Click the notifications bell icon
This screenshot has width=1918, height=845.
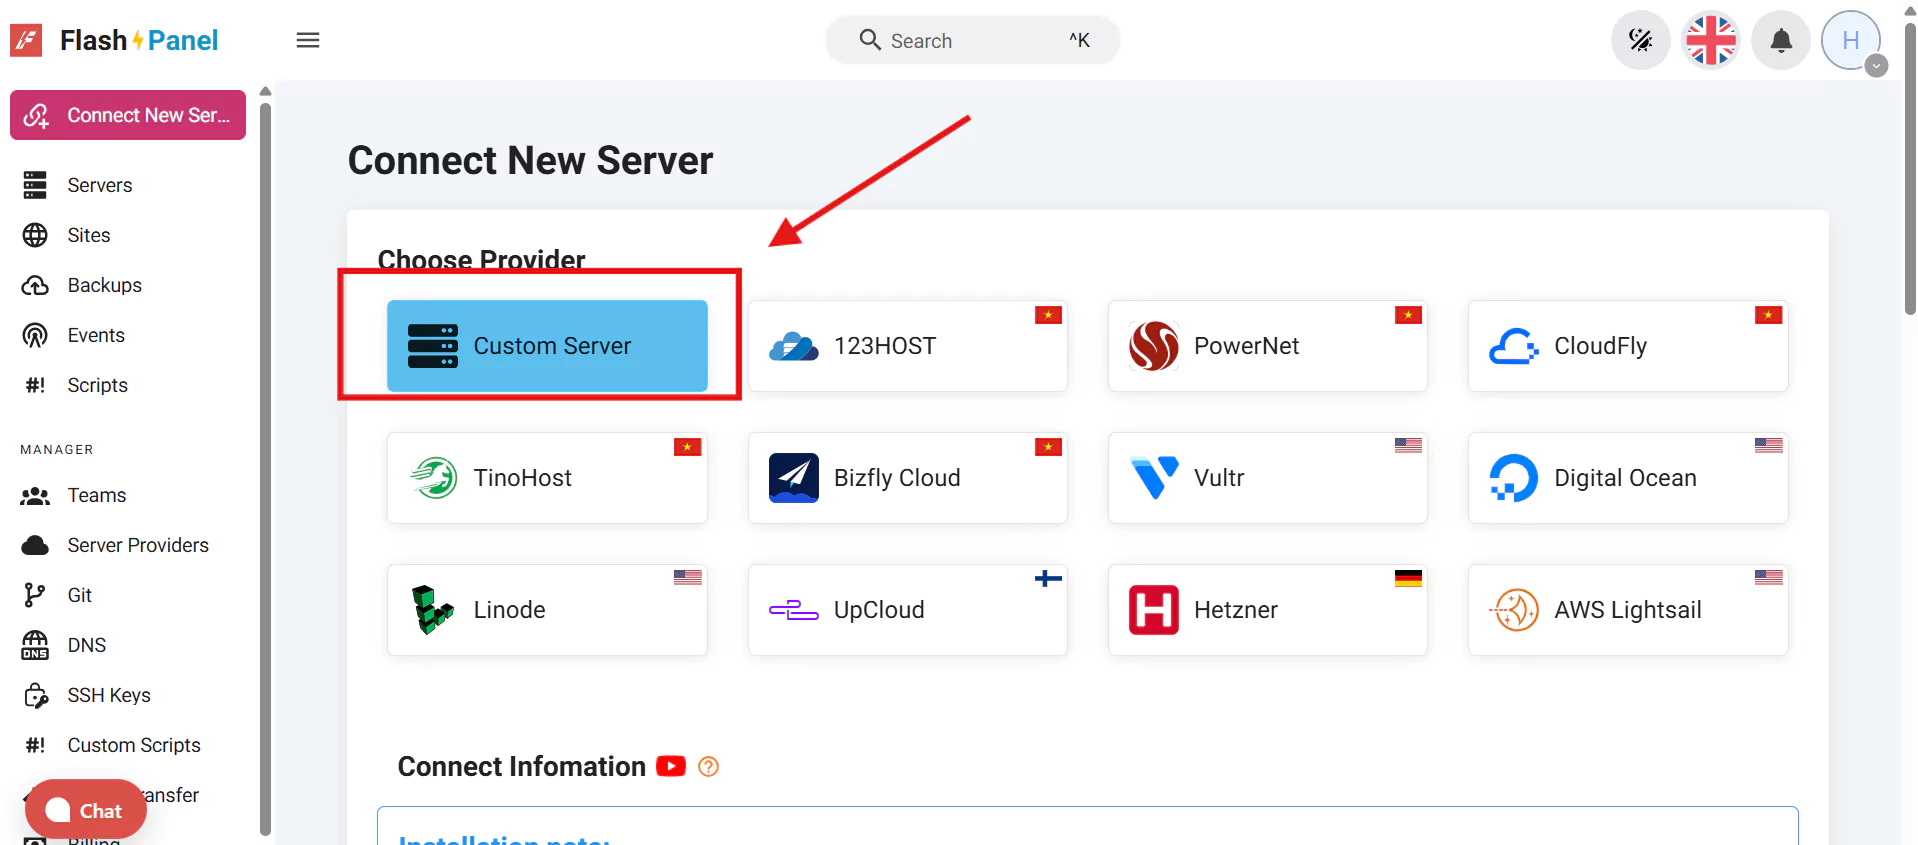click(1780, 41)
